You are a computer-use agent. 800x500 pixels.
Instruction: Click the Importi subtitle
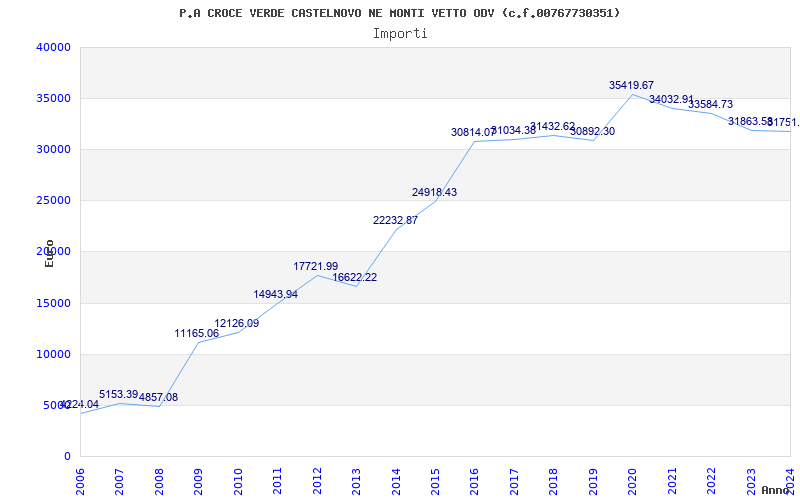point(400,34)
